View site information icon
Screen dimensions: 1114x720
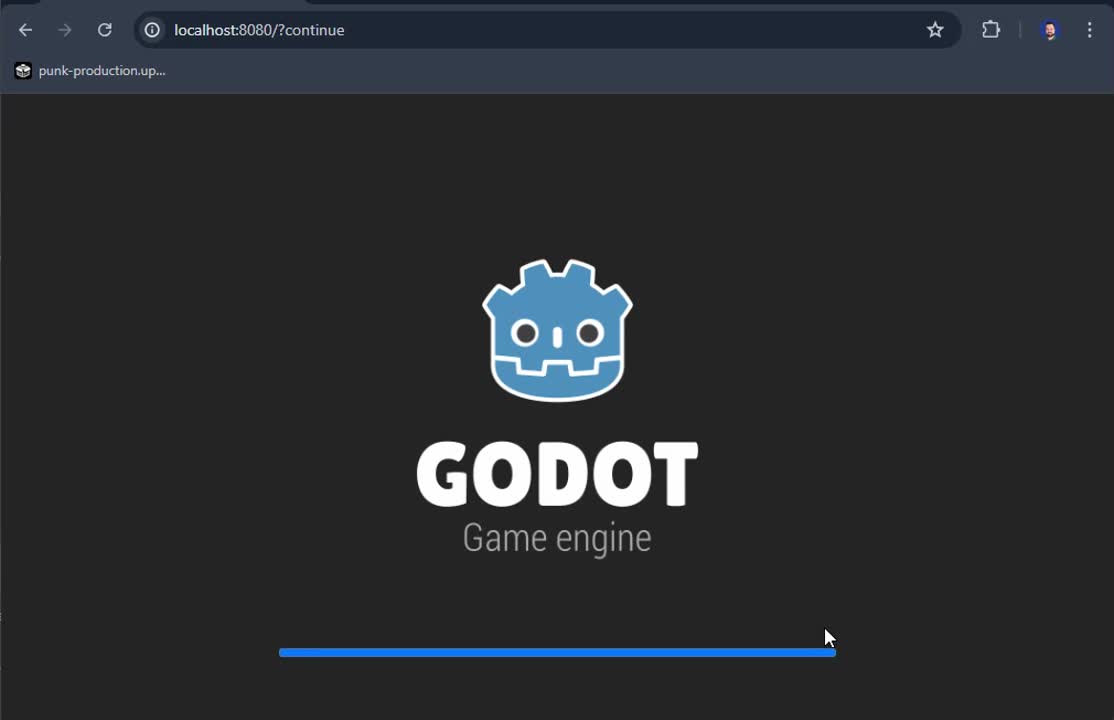[x=152, y=30]
